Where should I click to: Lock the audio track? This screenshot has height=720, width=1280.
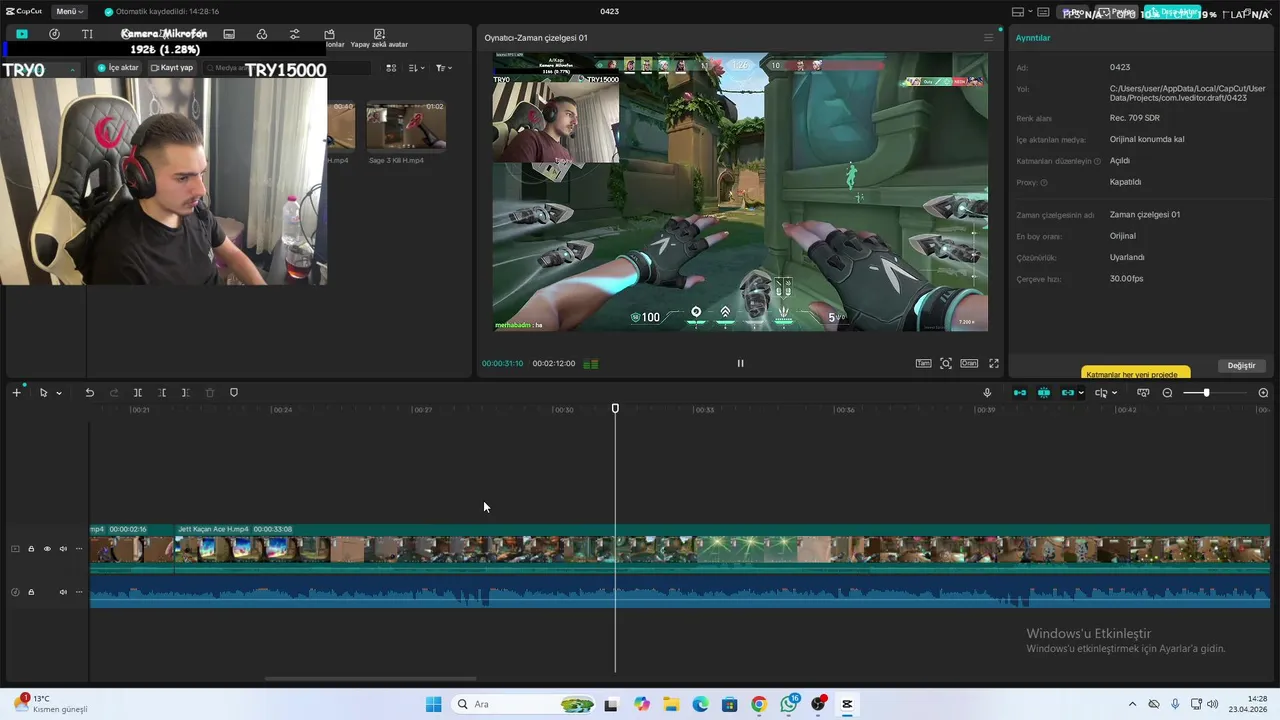[31, 592]
